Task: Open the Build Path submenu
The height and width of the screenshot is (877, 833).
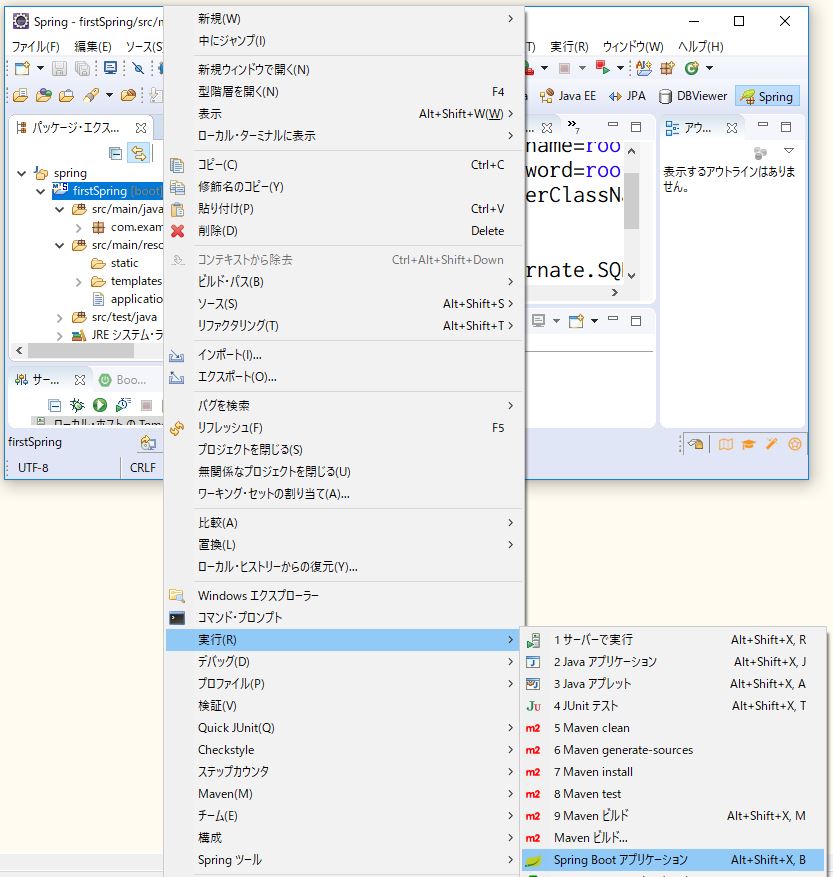Action: click(x=344, y=282)
